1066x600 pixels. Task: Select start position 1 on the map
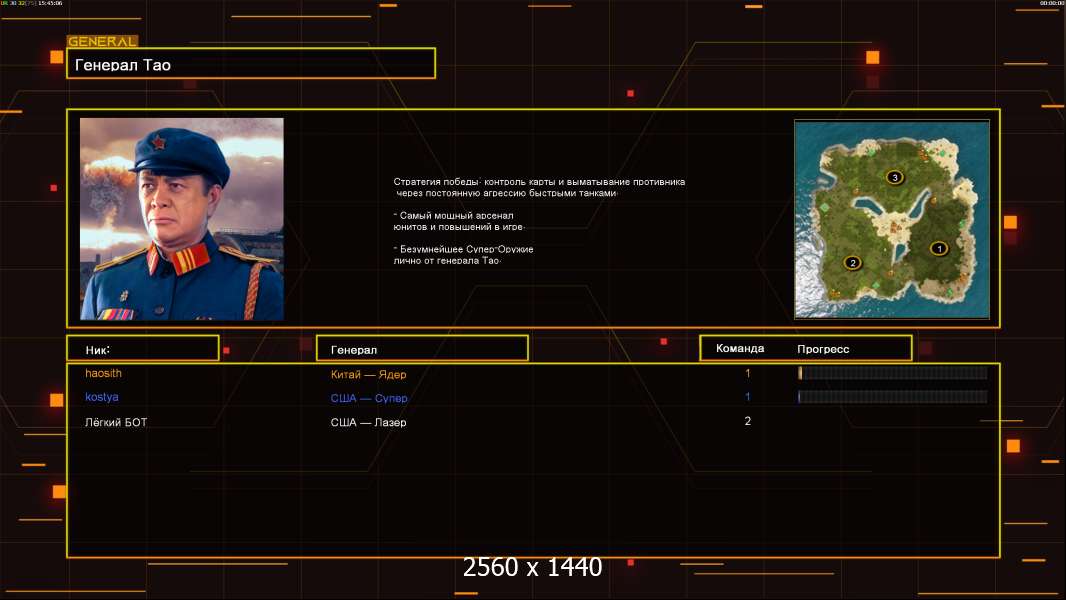(939, 249)
